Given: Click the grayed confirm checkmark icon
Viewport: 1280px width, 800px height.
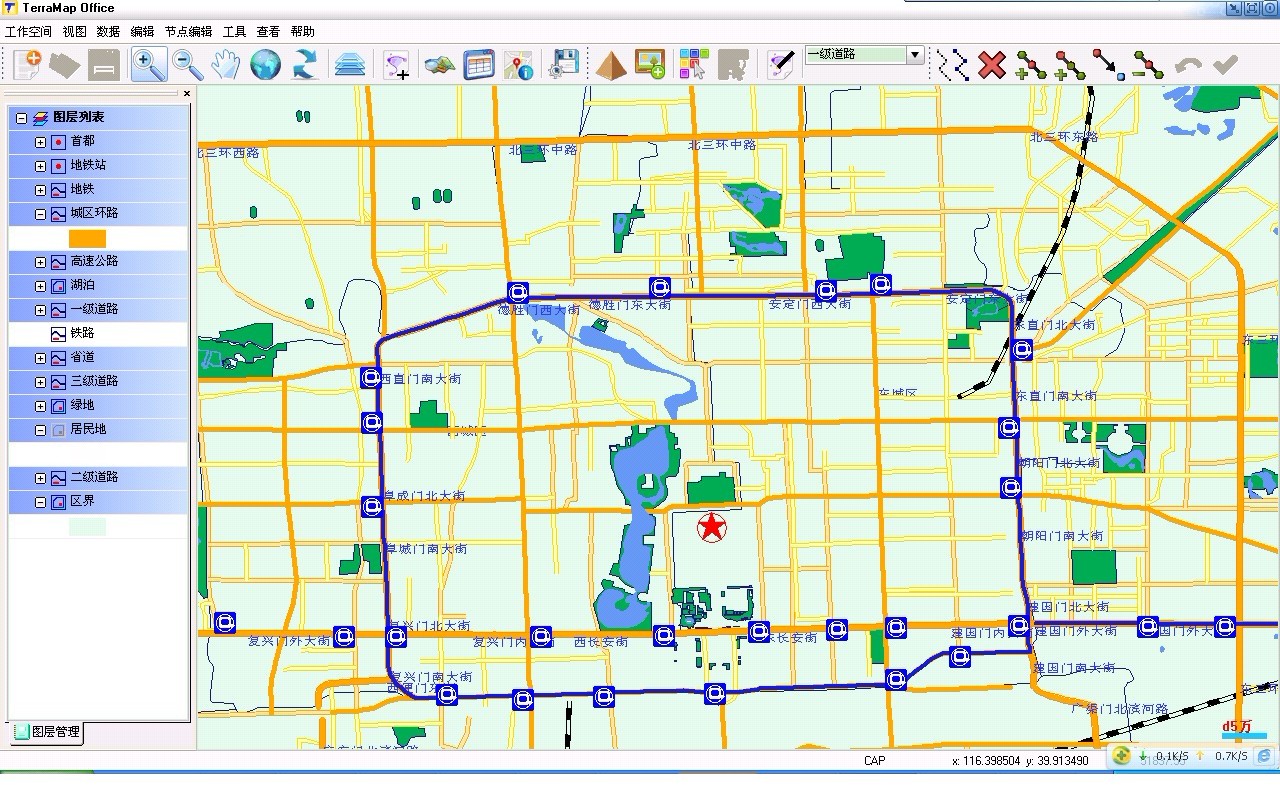Looking at the screenshot, I should [1226, 65].
